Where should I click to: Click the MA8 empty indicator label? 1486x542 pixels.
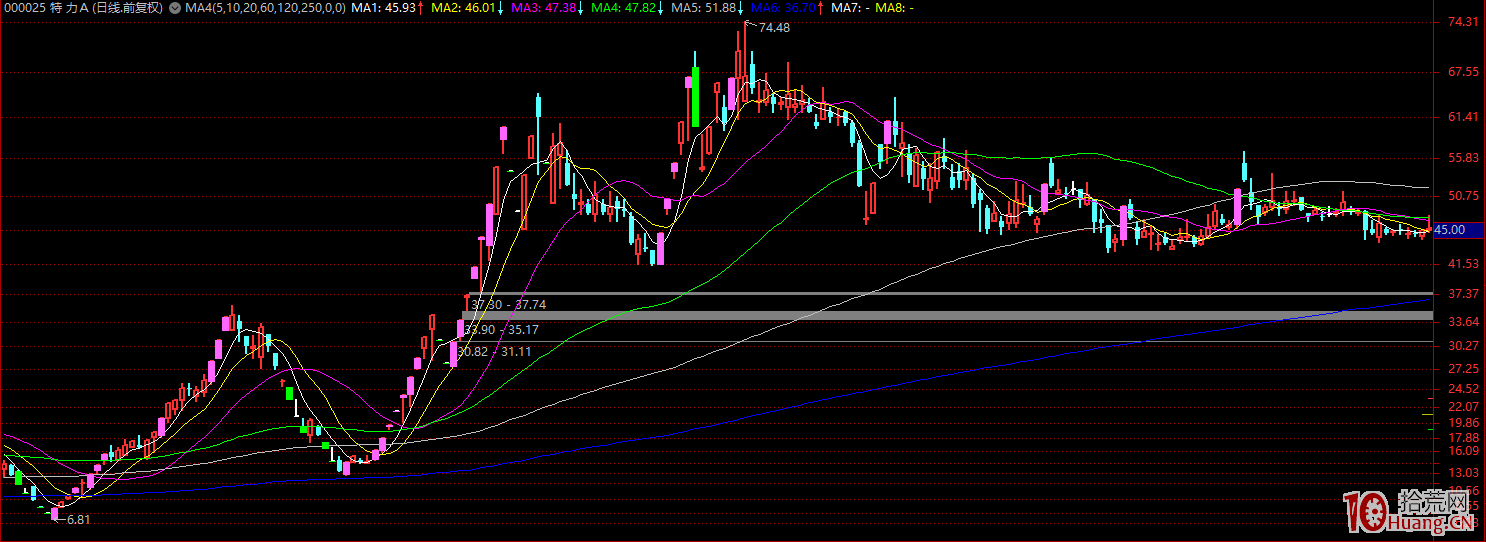pos(895,8)
